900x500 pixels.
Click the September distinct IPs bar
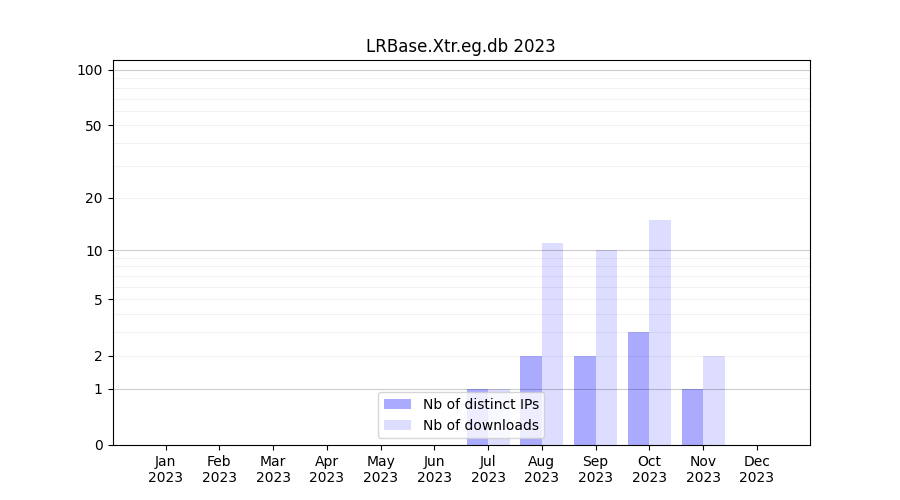585,400
